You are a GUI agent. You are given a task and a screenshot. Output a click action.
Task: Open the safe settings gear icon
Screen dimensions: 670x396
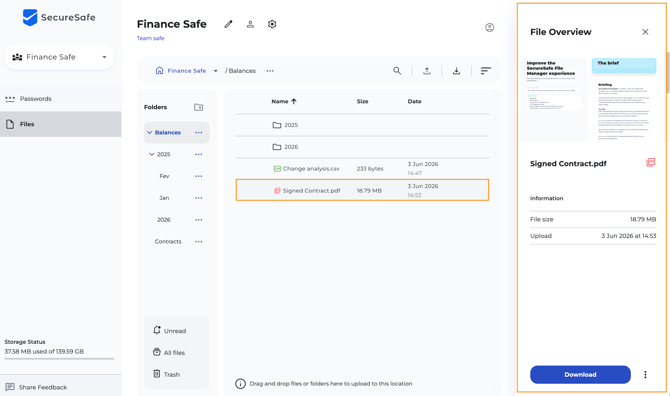pos(272,24)
